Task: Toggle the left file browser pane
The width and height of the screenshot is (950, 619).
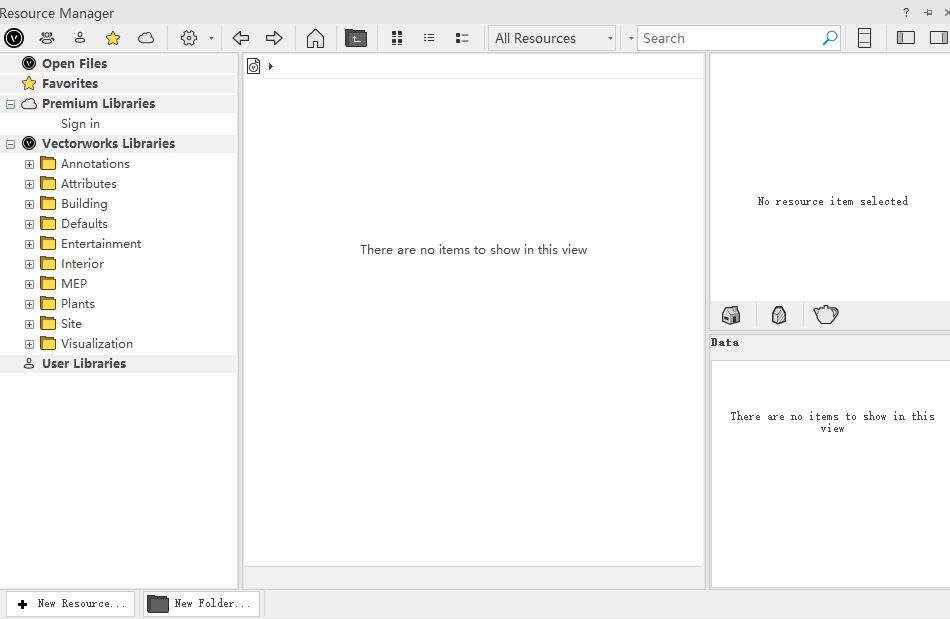Action: (x=906, y=38)
